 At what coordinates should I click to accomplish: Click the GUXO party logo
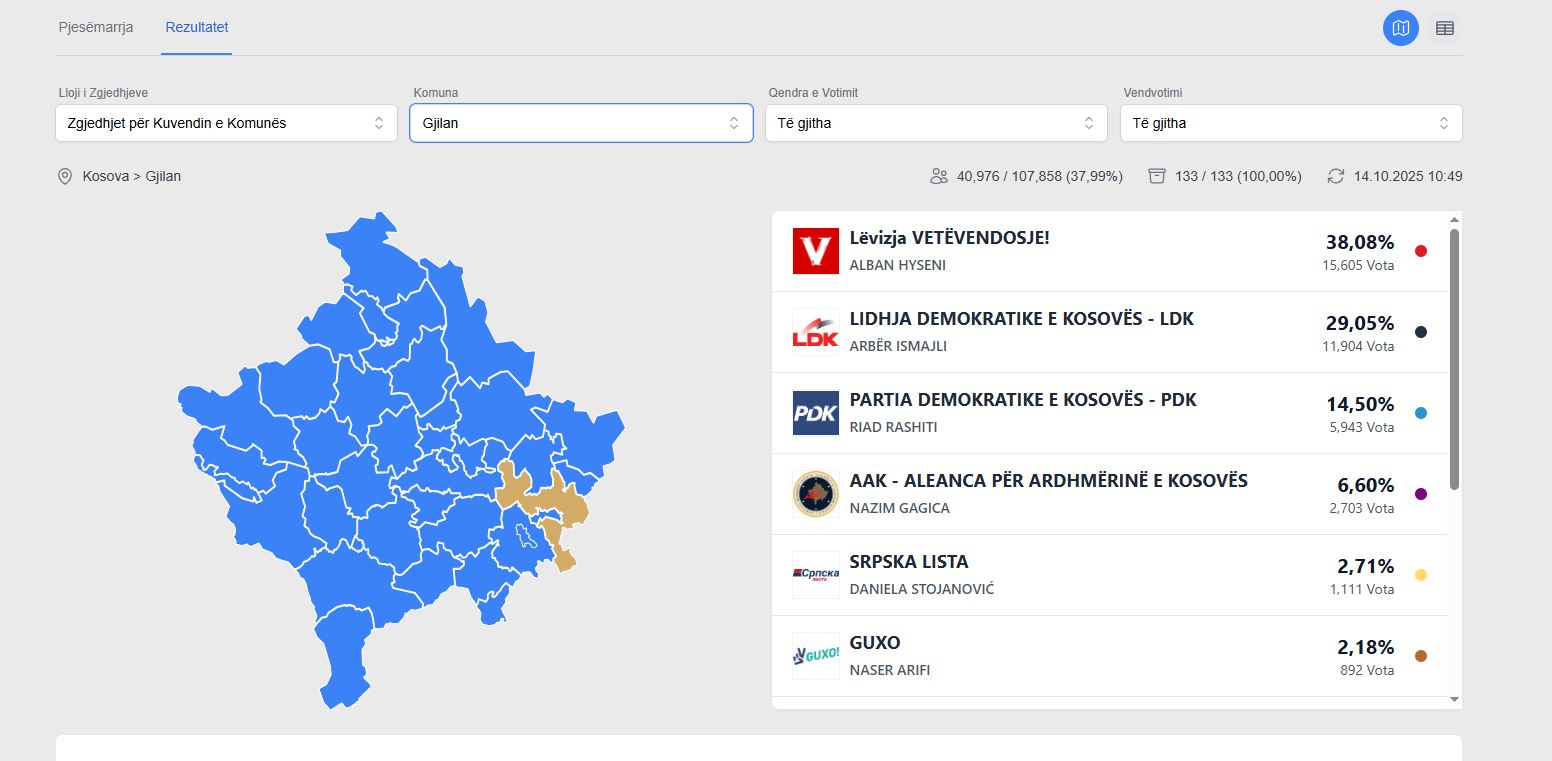pos(815,656)
